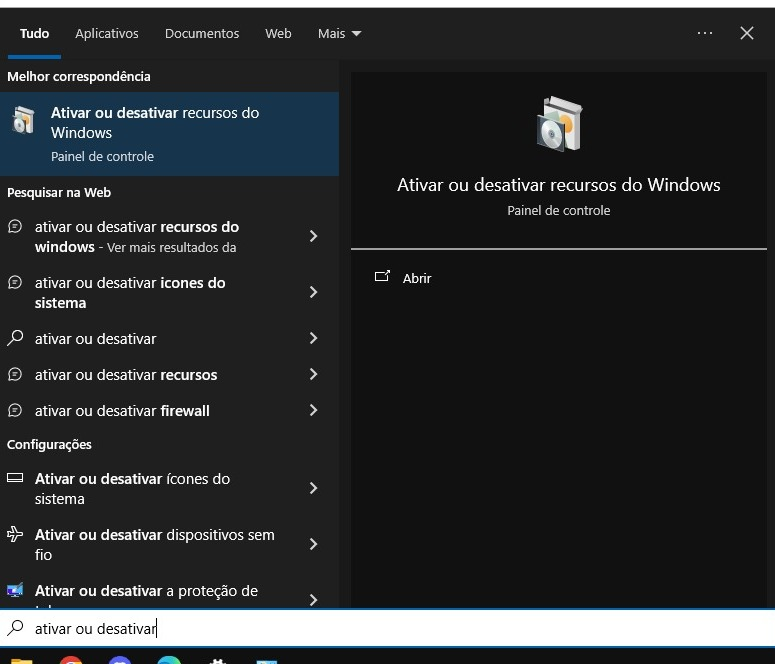Click airplane icon beside 'dispositivos sem fio'
The image size is (775, 664).
click(15, 534)
